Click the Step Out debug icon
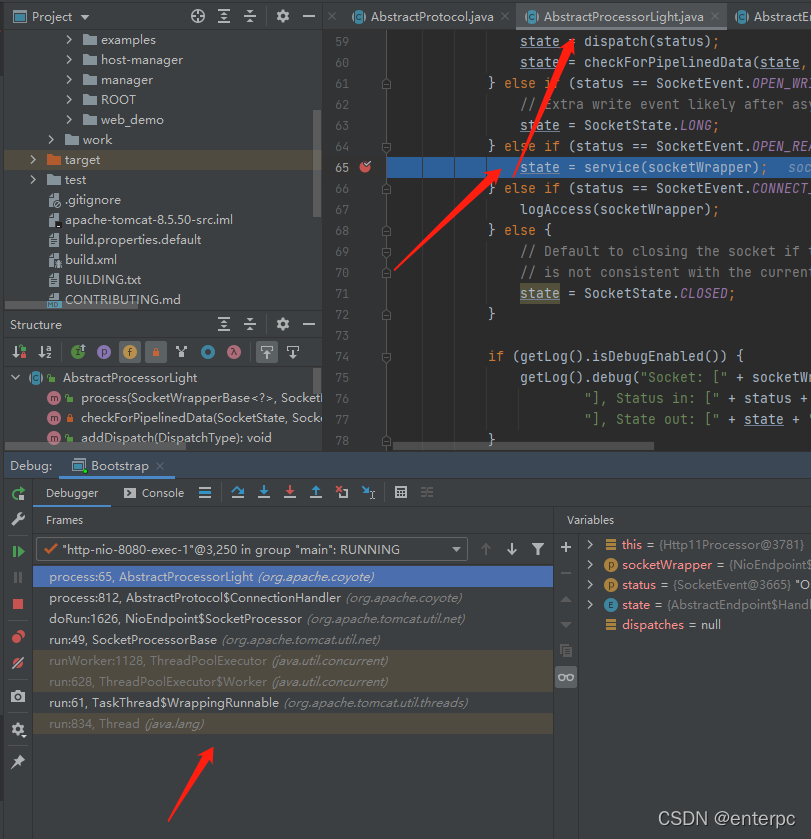Image resolution: width=811 pixels, height=839 pixels. click(x=316, y=492)
